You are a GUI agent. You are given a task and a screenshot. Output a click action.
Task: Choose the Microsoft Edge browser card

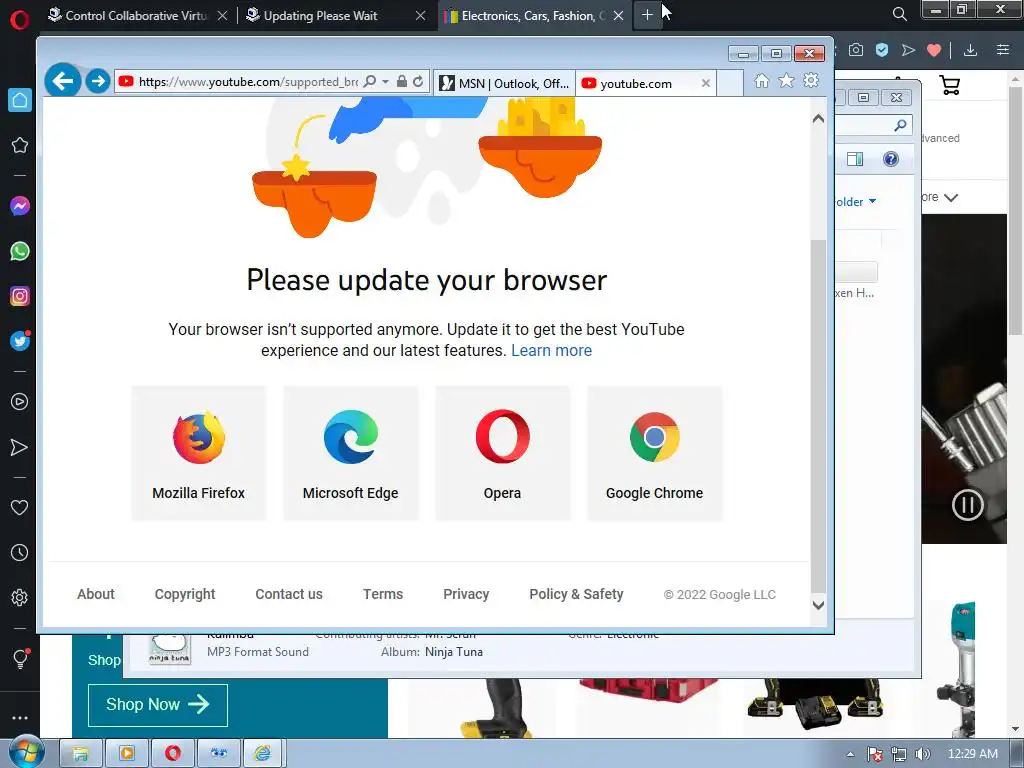tap(351, 453)
